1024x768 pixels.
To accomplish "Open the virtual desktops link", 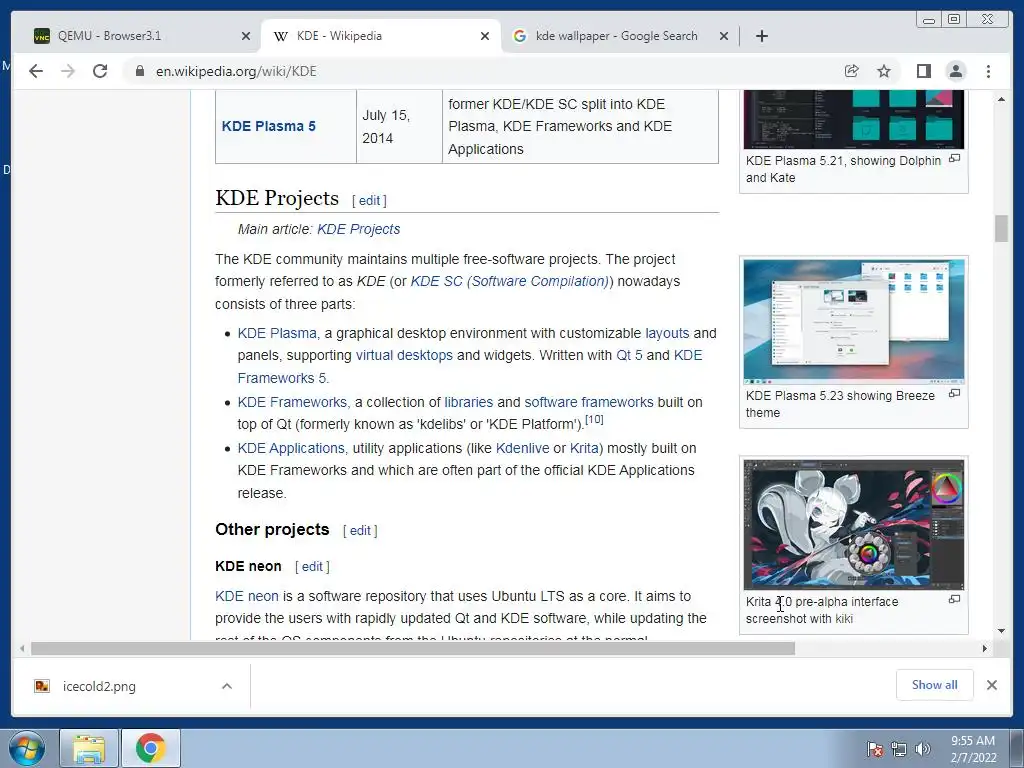I will pyautogui.click(x=404, y=355).
